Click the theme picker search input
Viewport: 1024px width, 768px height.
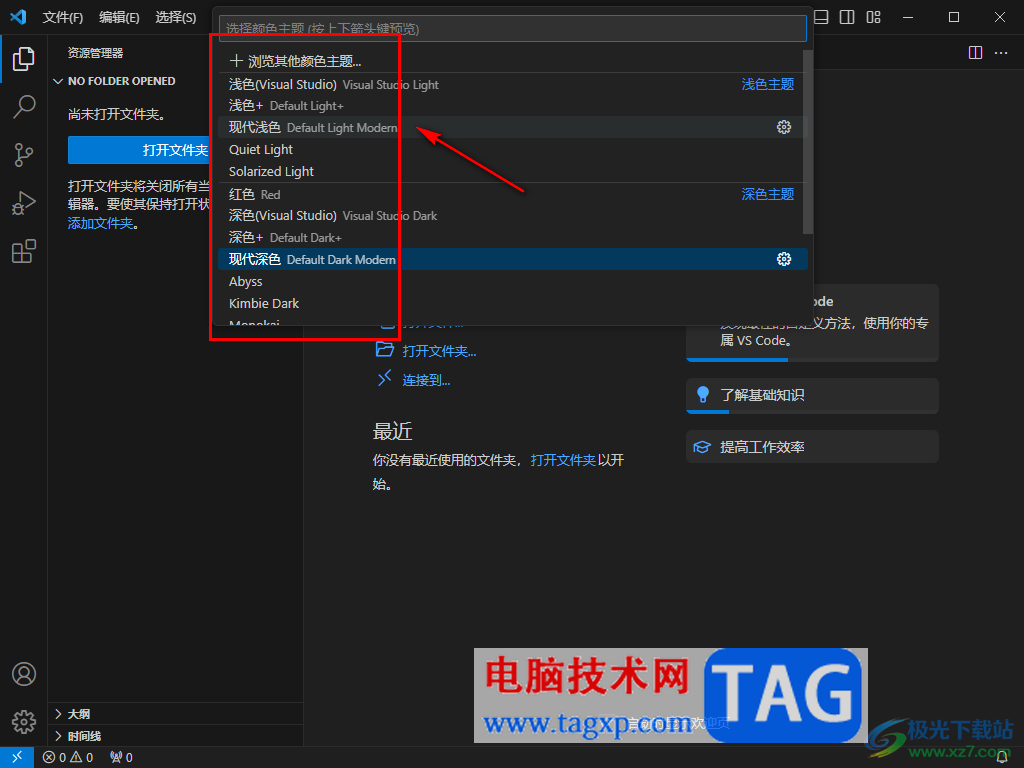513,29
